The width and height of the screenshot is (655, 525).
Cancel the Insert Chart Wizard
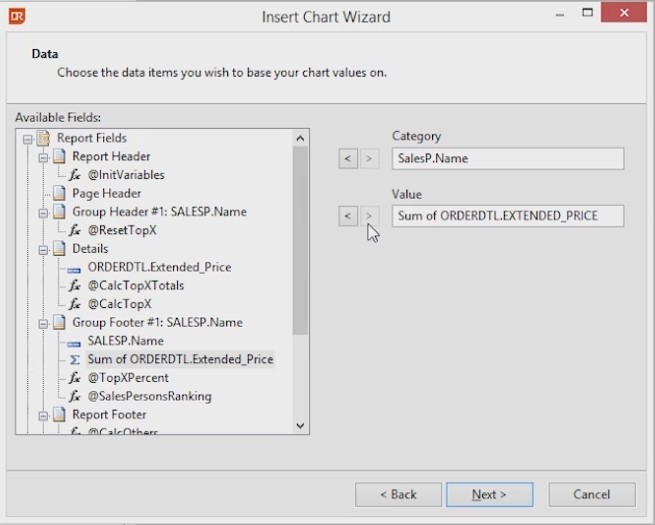tap(591, 494)
